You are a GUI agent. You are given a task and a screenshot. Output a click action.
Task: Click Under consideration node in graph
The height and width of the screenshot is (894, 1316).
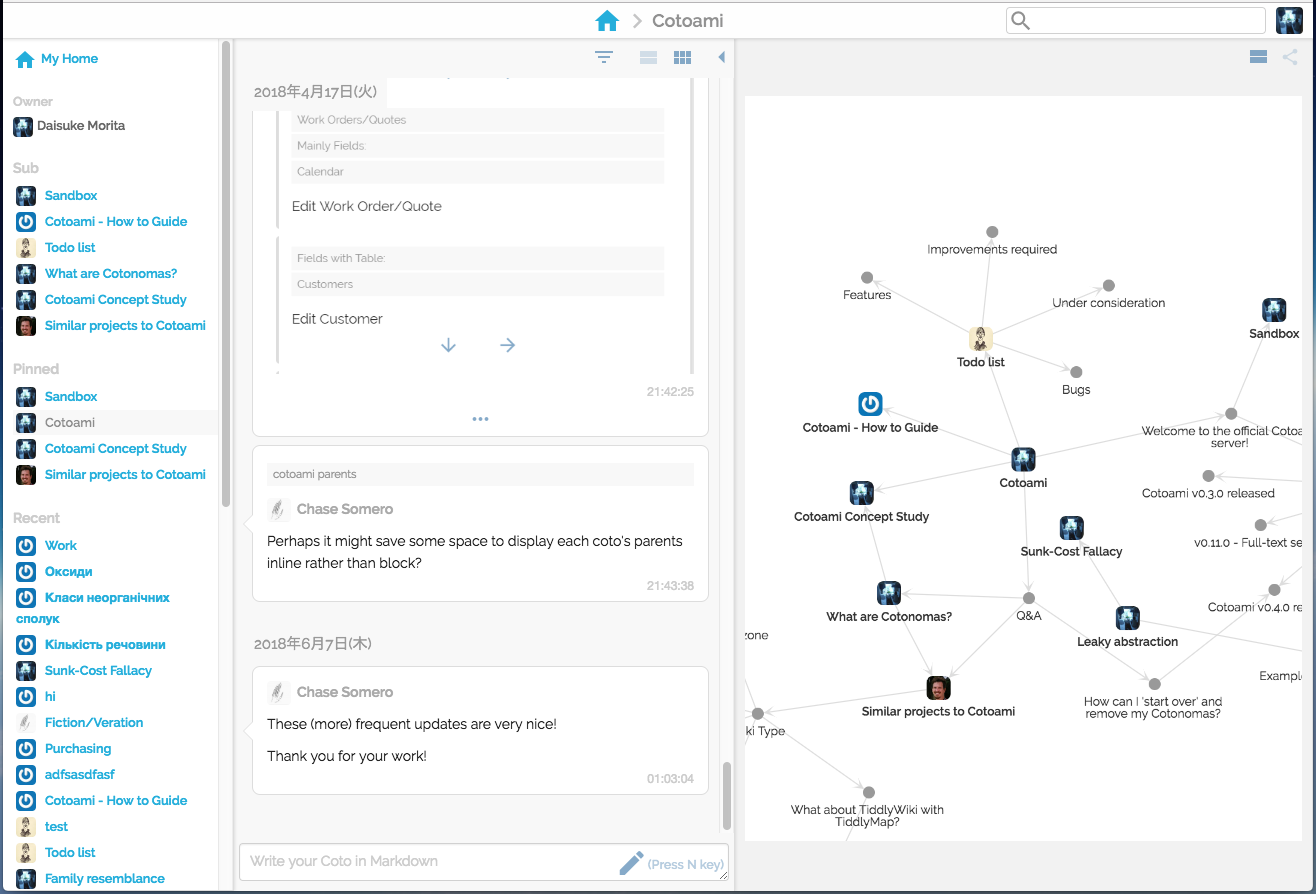click(x=1108, y=285)
